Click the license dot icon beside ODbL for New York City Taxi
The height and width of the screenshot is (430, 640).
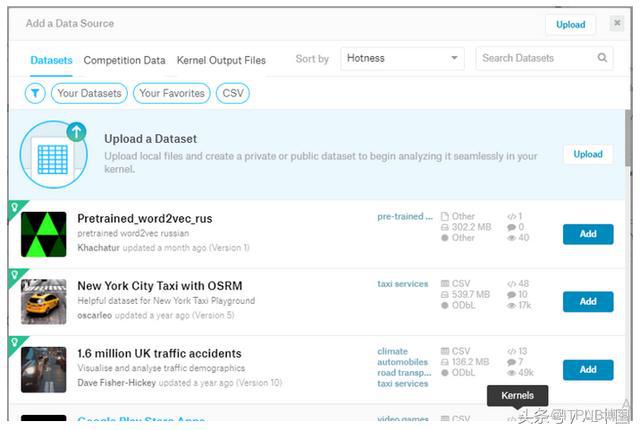coord(445,305)
